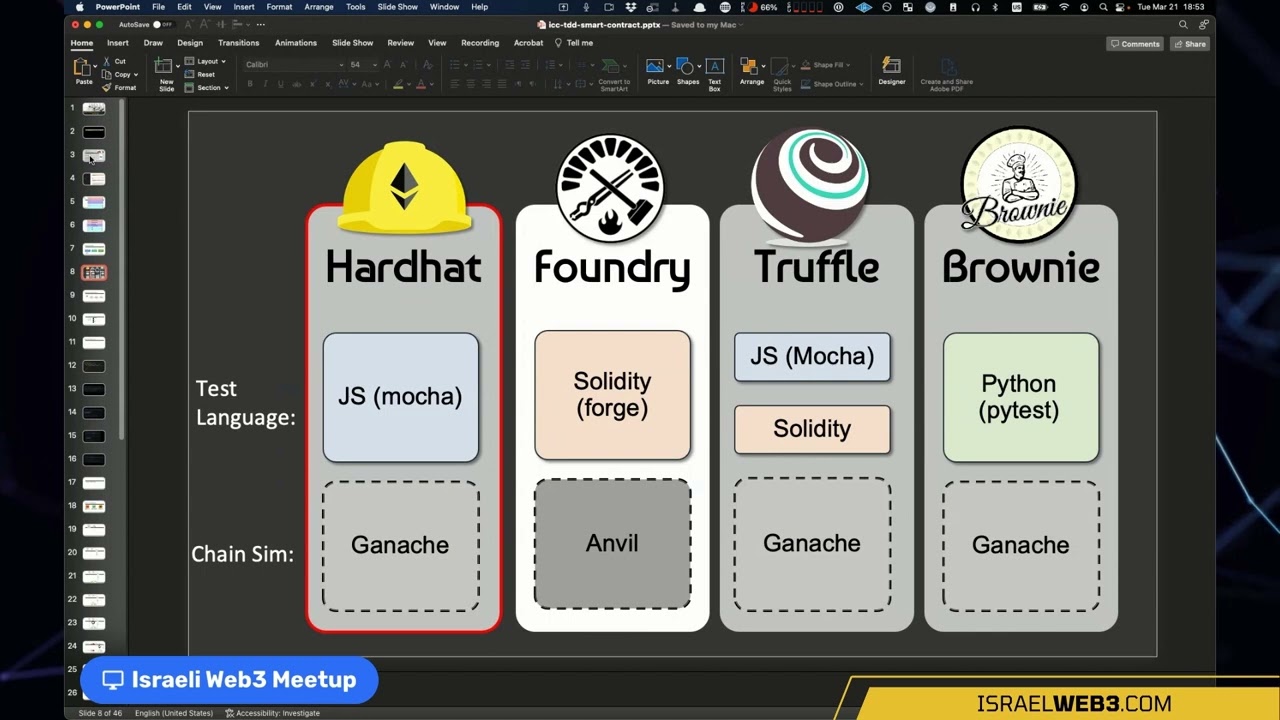The height and width of the screenshot is (720, 1280).
Task: Insert a Text Box
Action: pos(714,74)
